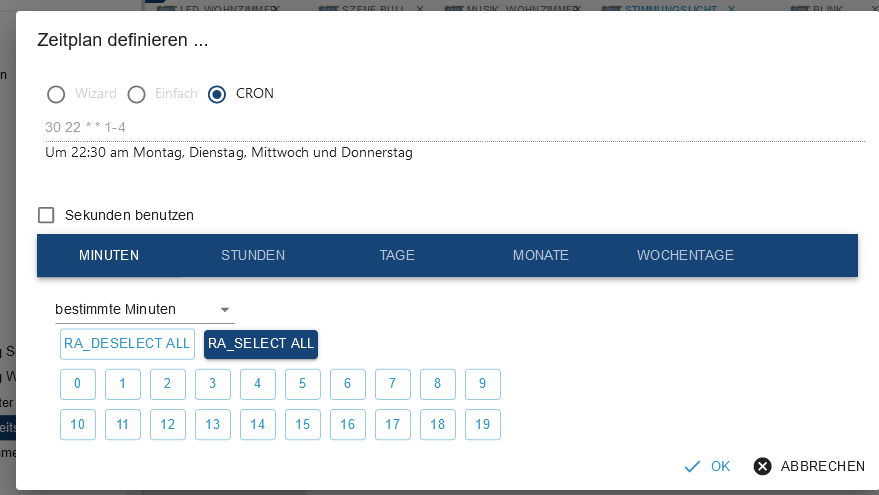Pick minute 11 button
Viewport: 879px width, 495px height.
pyautogui.click(x=123, y=424)
